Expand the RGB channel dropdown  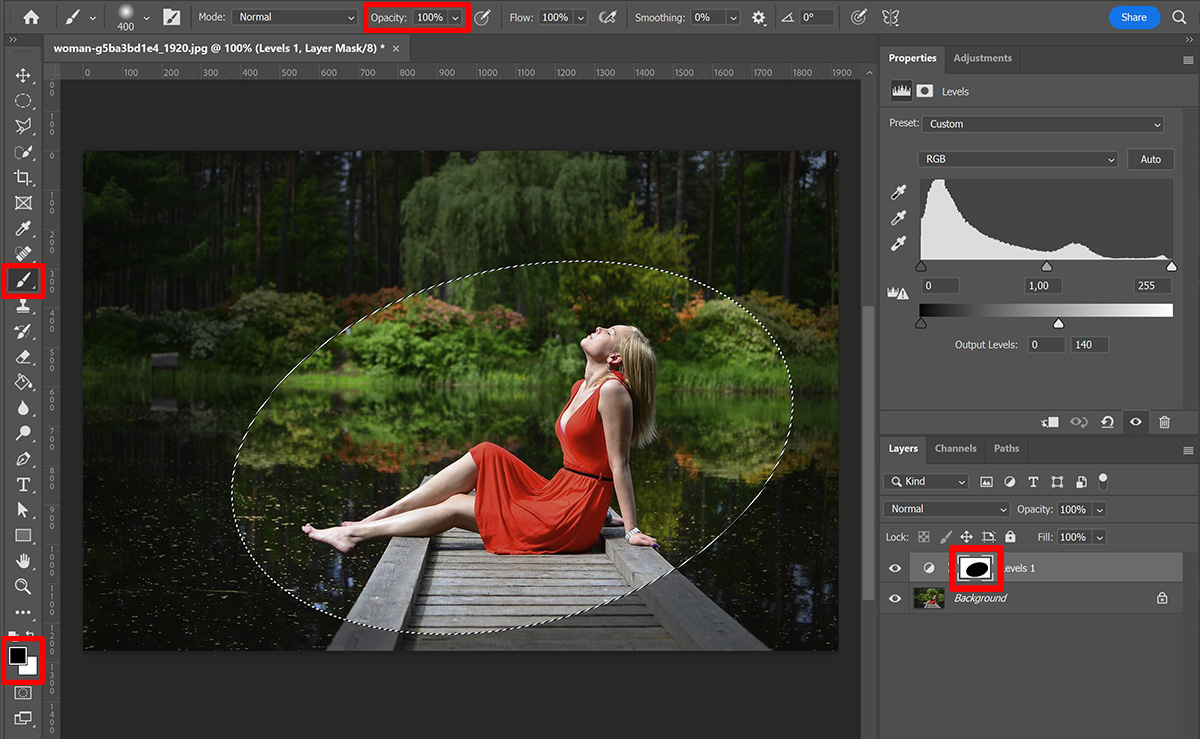[1018, 159]
